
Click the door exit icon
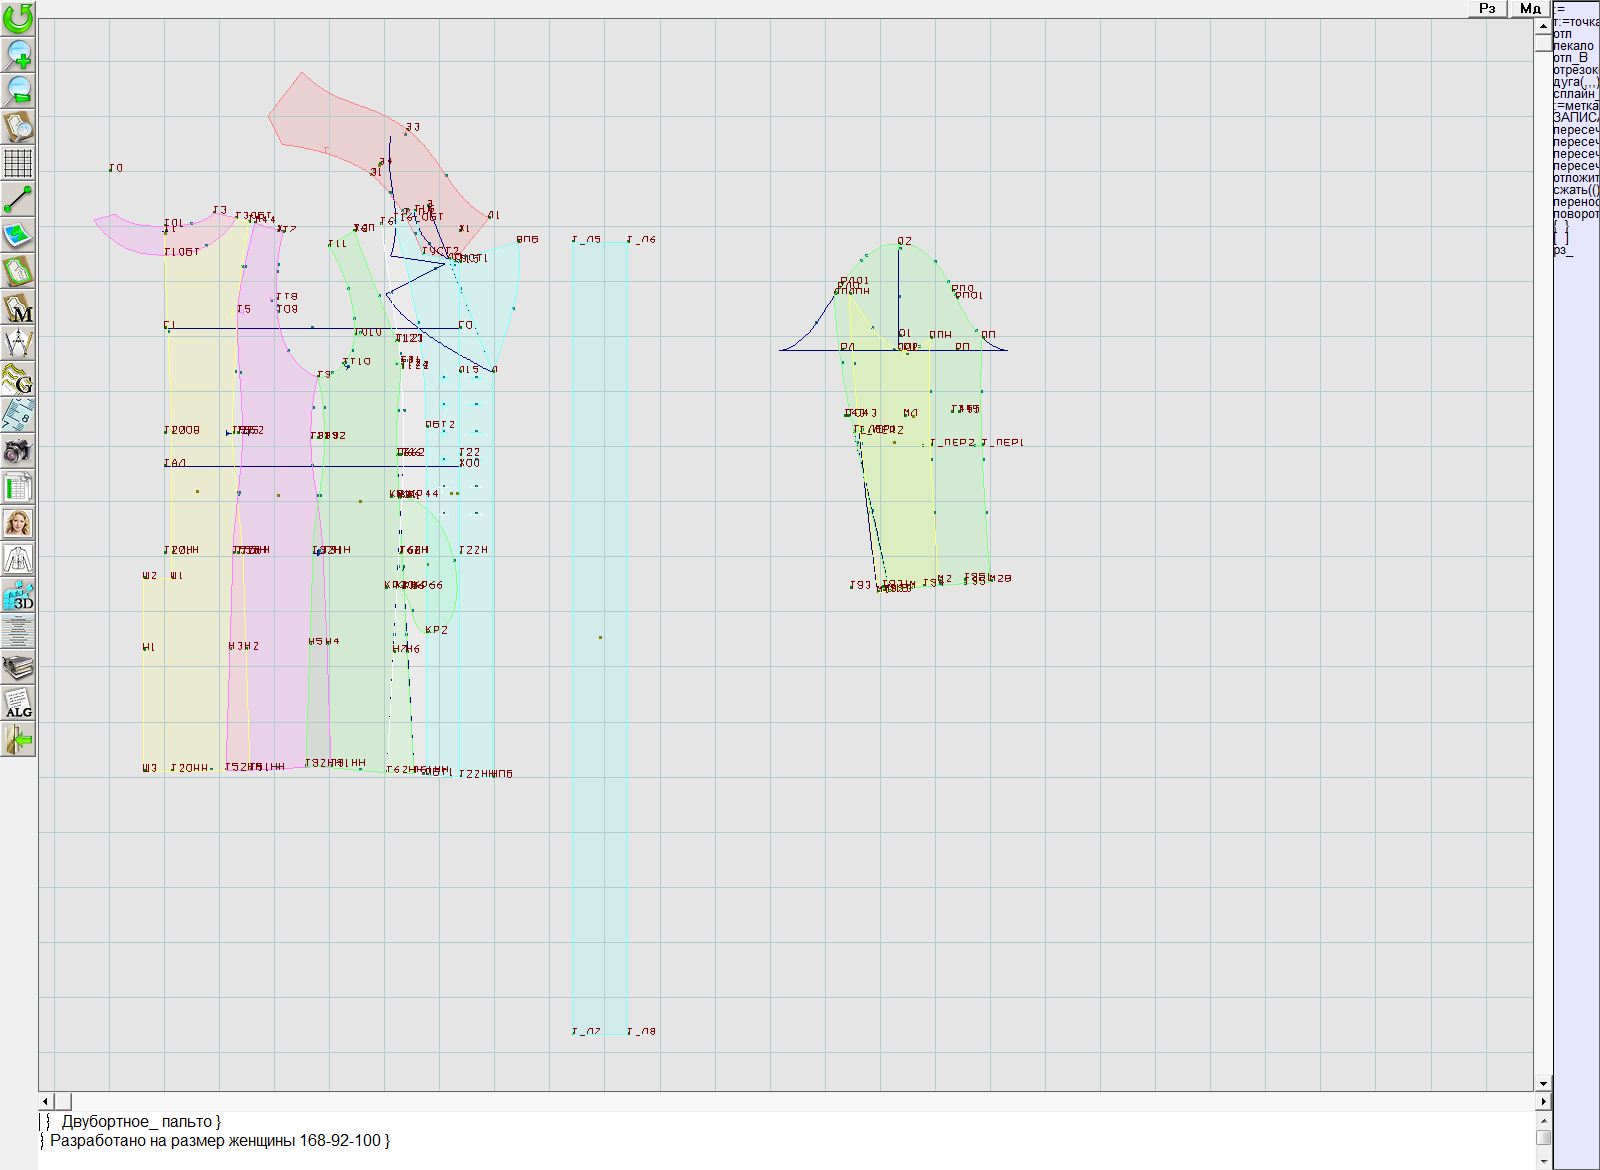tap(18, 740)
